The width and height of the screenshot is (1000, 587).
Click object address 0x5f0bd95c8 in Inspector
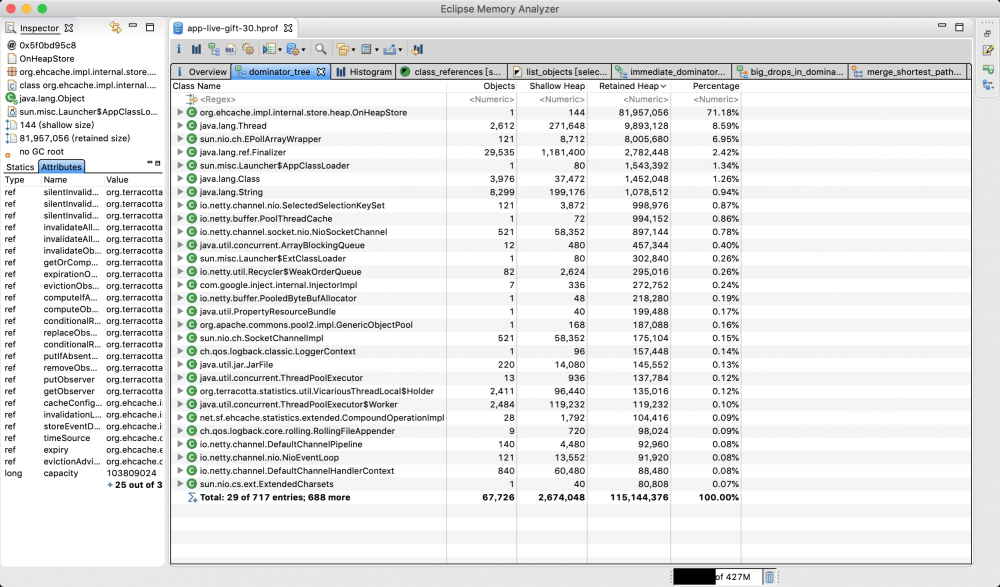pyautogui.click(x=47, y=45)
